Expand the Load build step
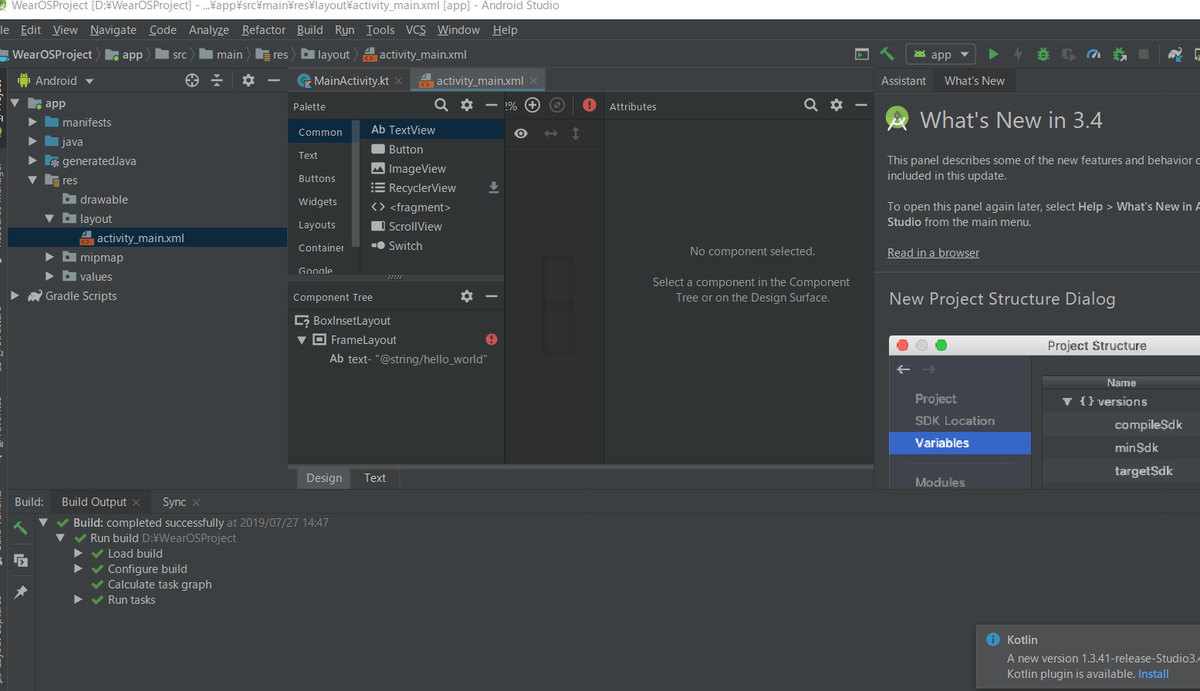Image resolution: width=1200 pixels, height=691 pixels. coord(79,553)
